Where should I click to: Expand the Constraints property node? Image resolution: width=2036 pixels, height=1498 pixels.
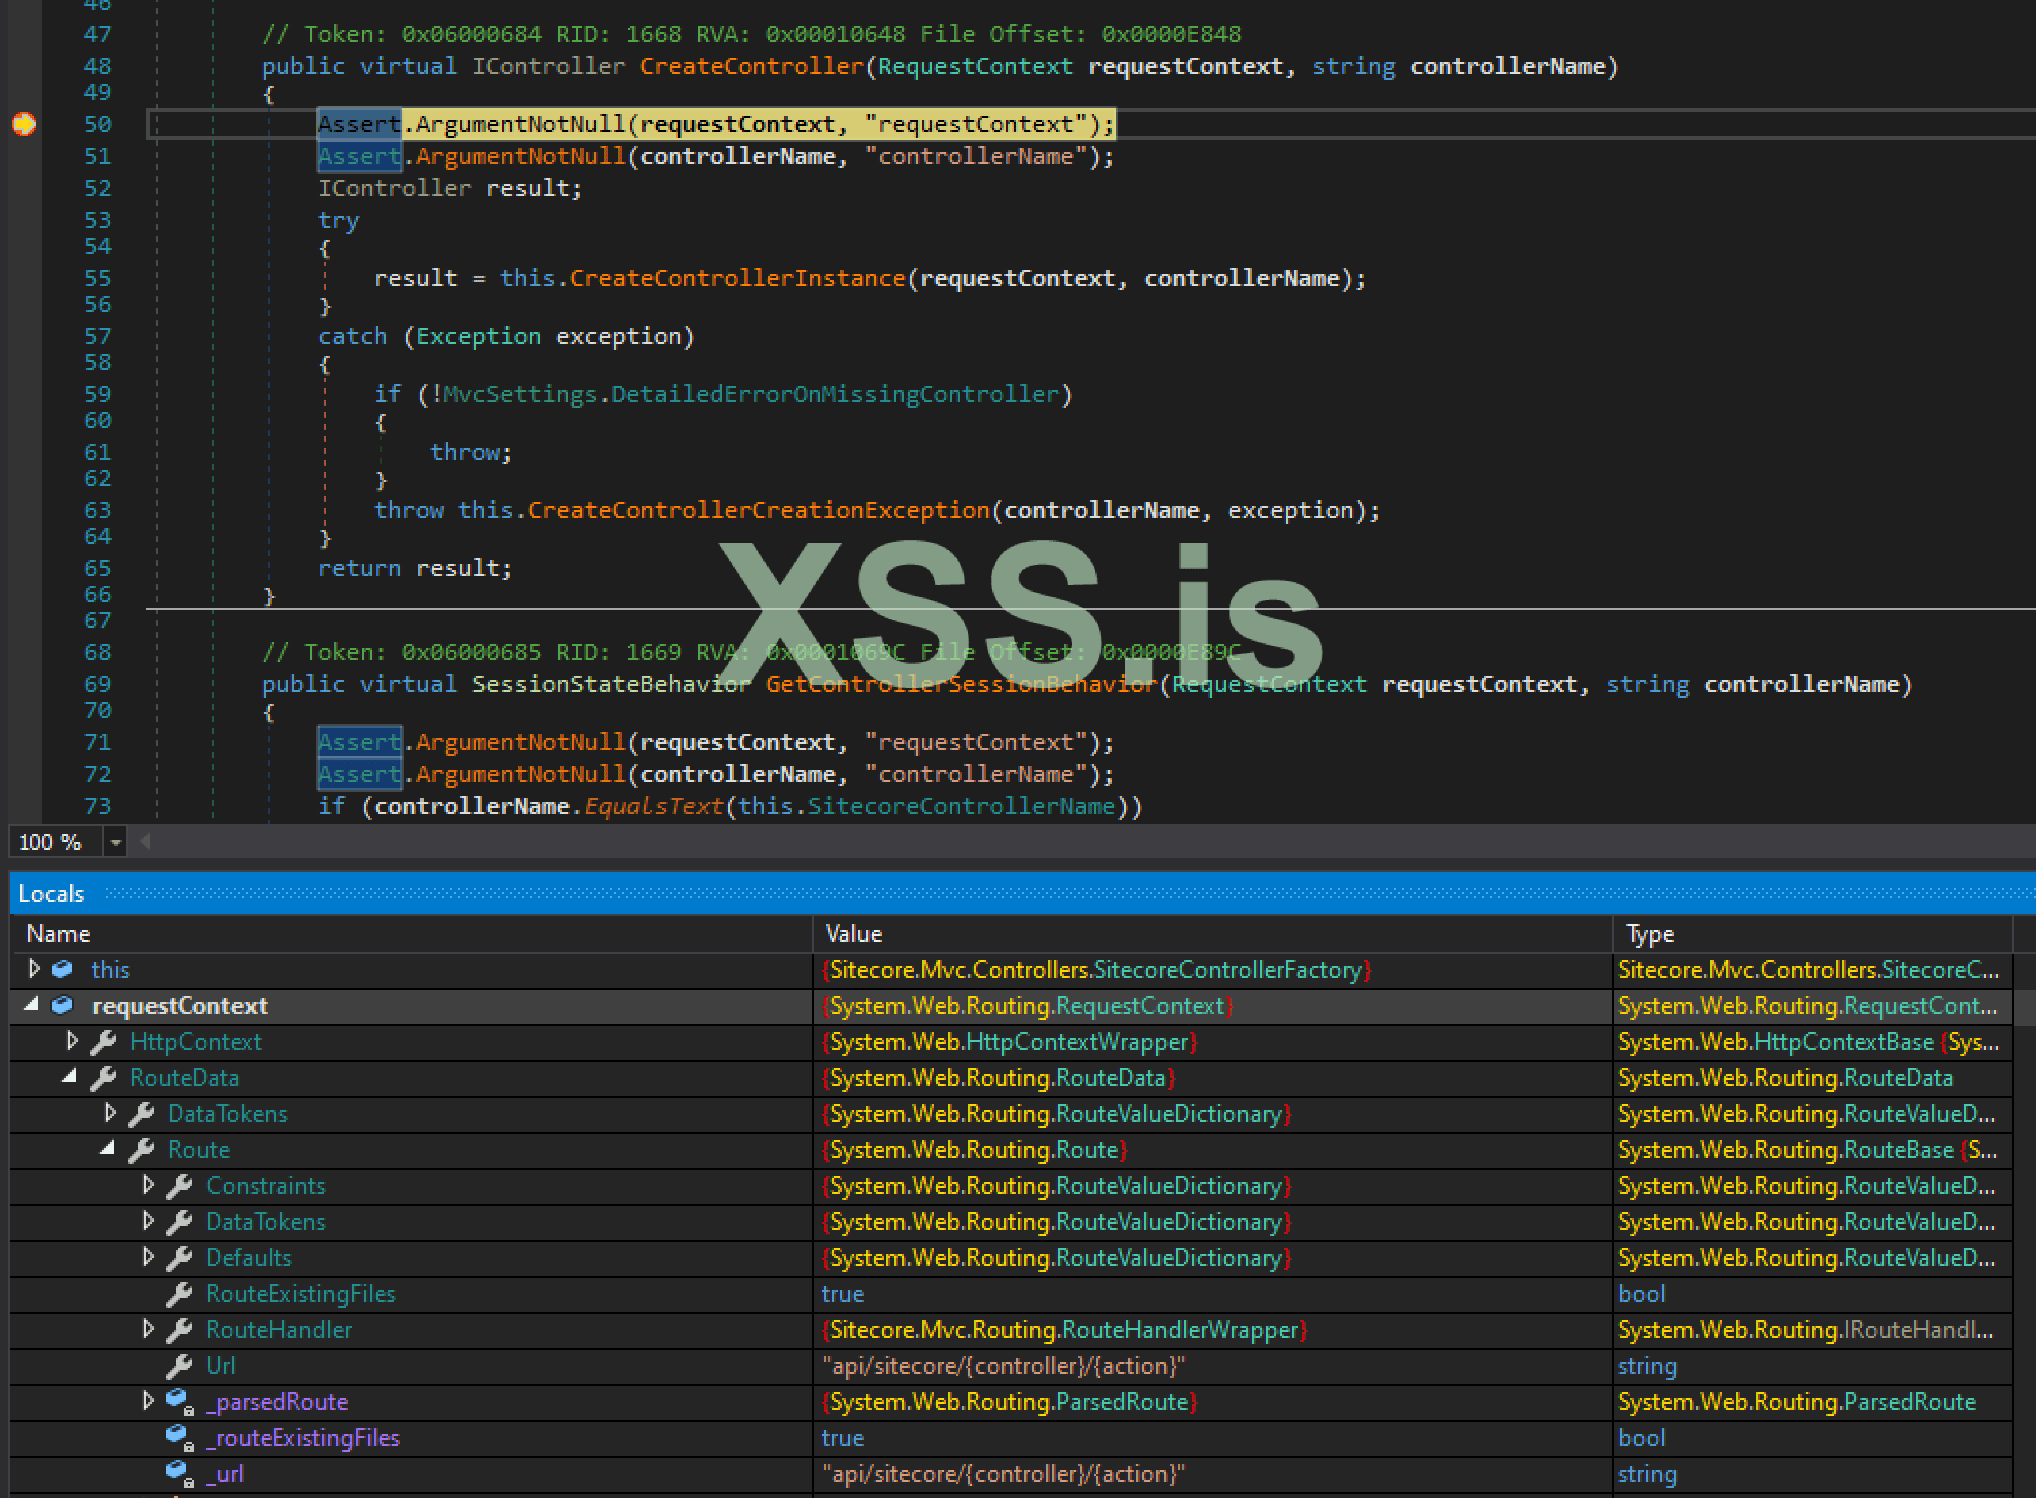148,1185
